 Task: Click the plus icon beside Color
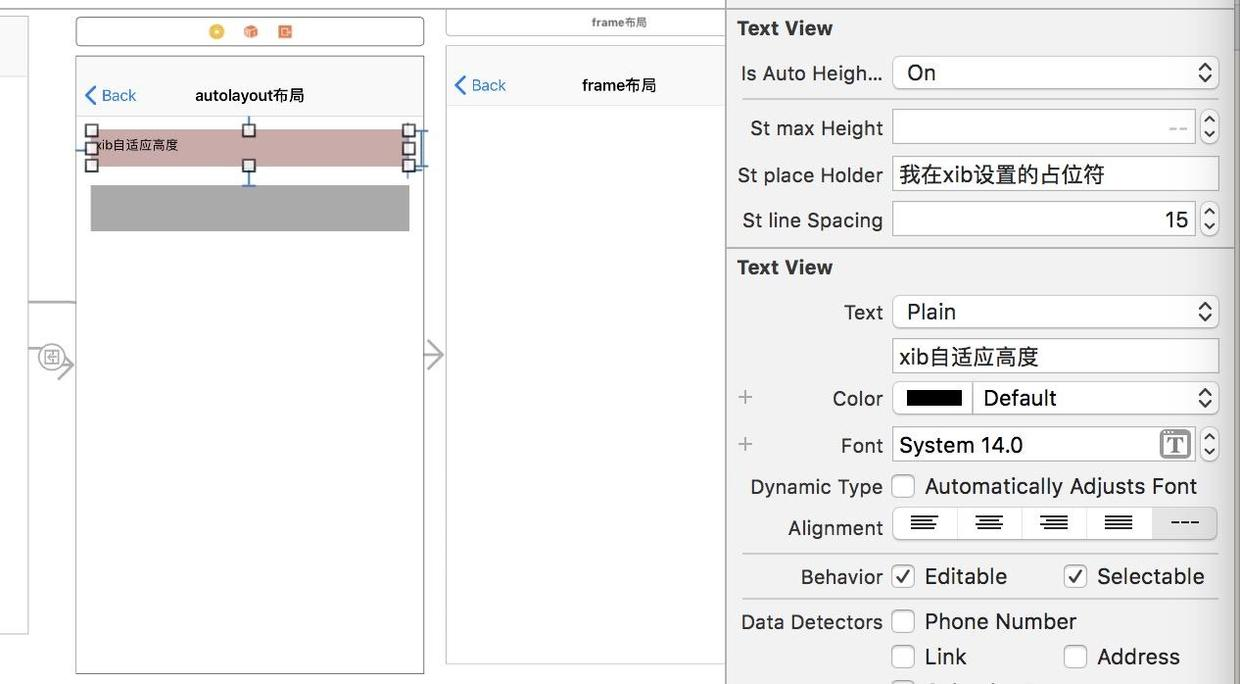click(745, 397)
